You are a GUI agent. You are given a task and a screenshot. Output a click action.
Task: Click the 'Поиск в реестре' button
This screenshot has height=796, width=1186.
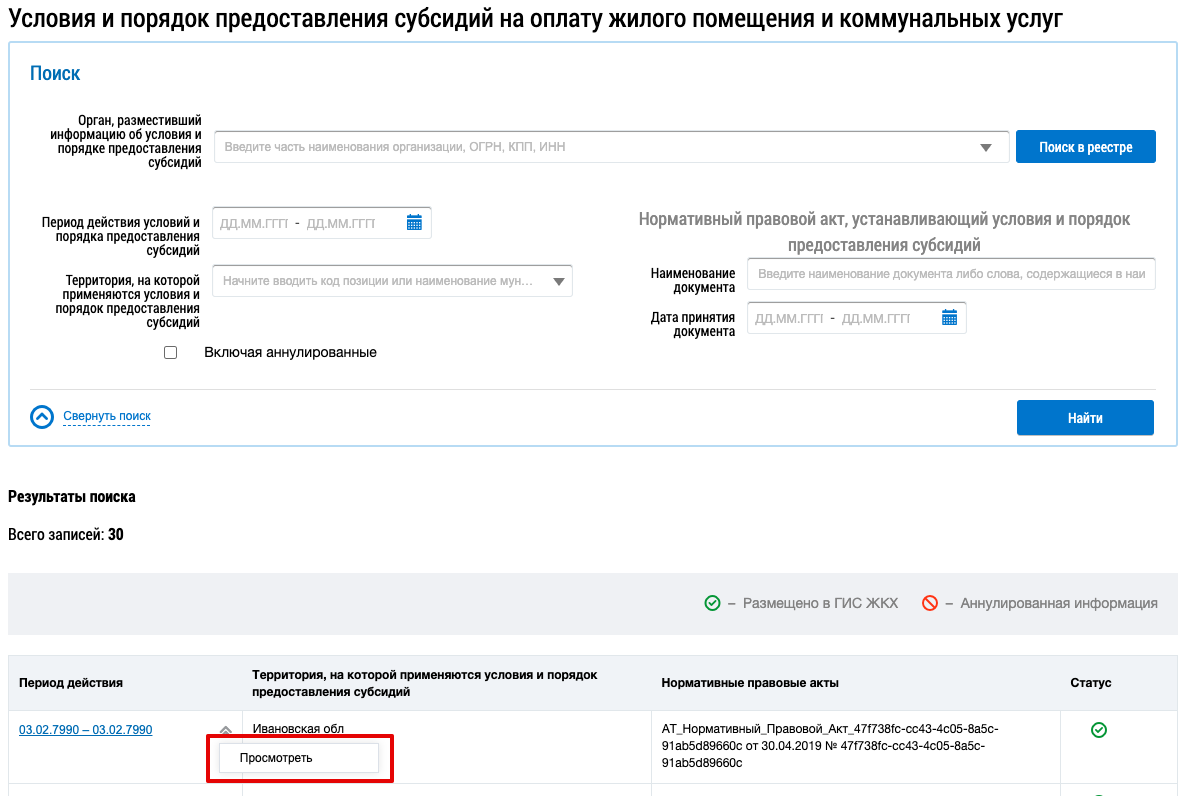pos(1085,147)
